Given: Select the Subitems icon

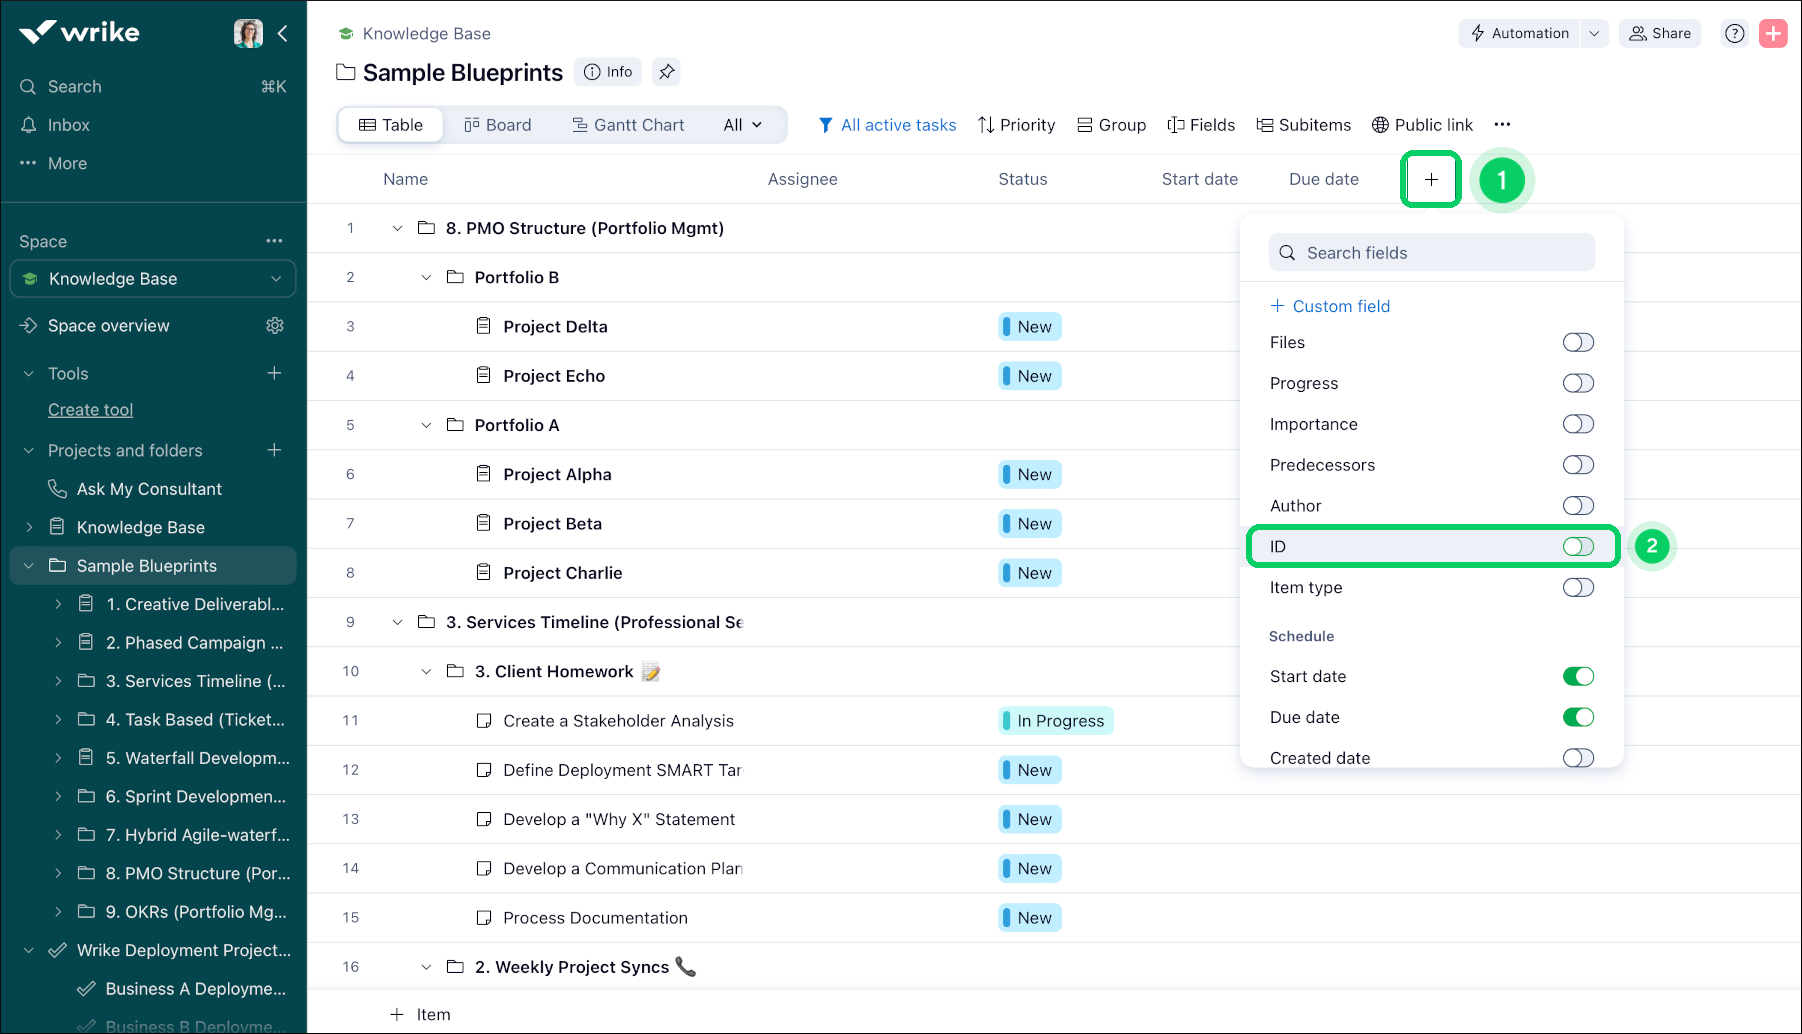Looking at the screenshot, I should (1303, 124).
